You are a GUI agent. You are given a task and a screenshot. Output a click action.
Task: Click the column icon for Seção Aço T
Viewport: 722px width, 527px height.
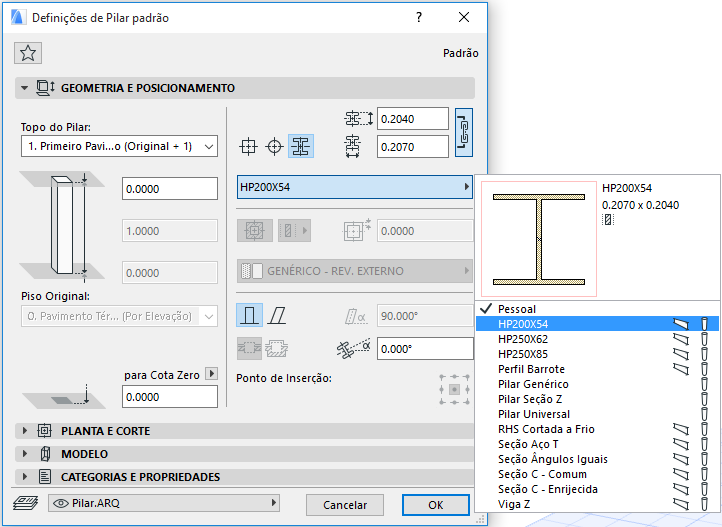[x=704, y=444]
